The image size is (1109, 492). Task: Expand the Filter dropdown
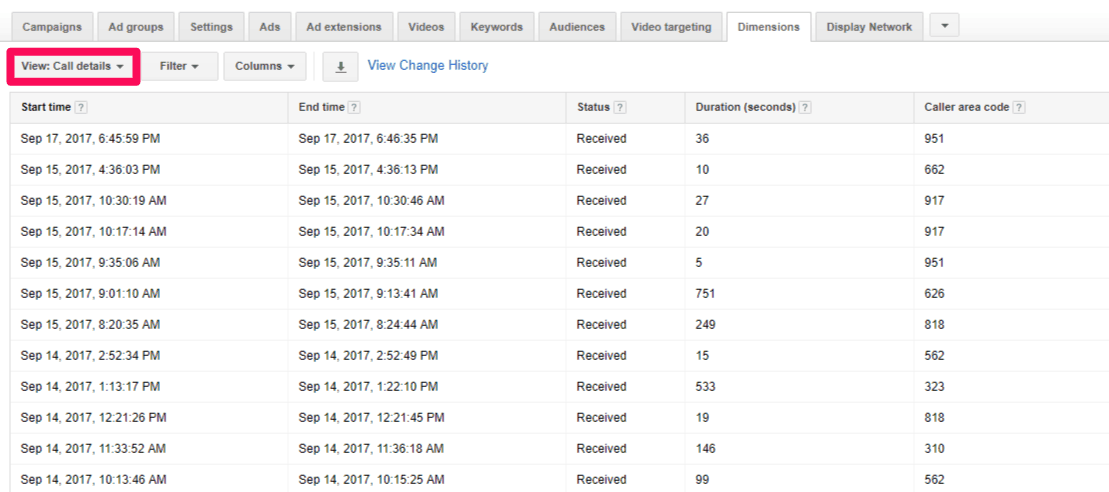pyautogui.click(x=180, y=67)
